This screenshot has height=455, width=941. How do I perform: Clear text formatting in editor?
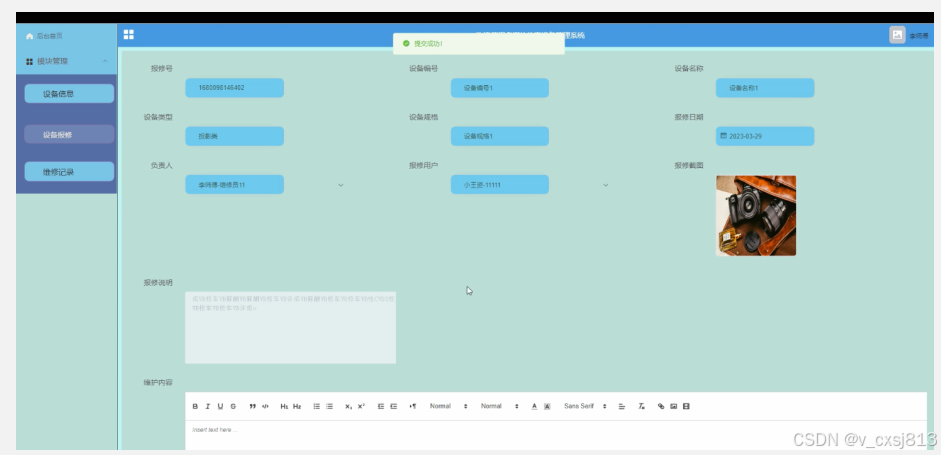pos(641,406)
